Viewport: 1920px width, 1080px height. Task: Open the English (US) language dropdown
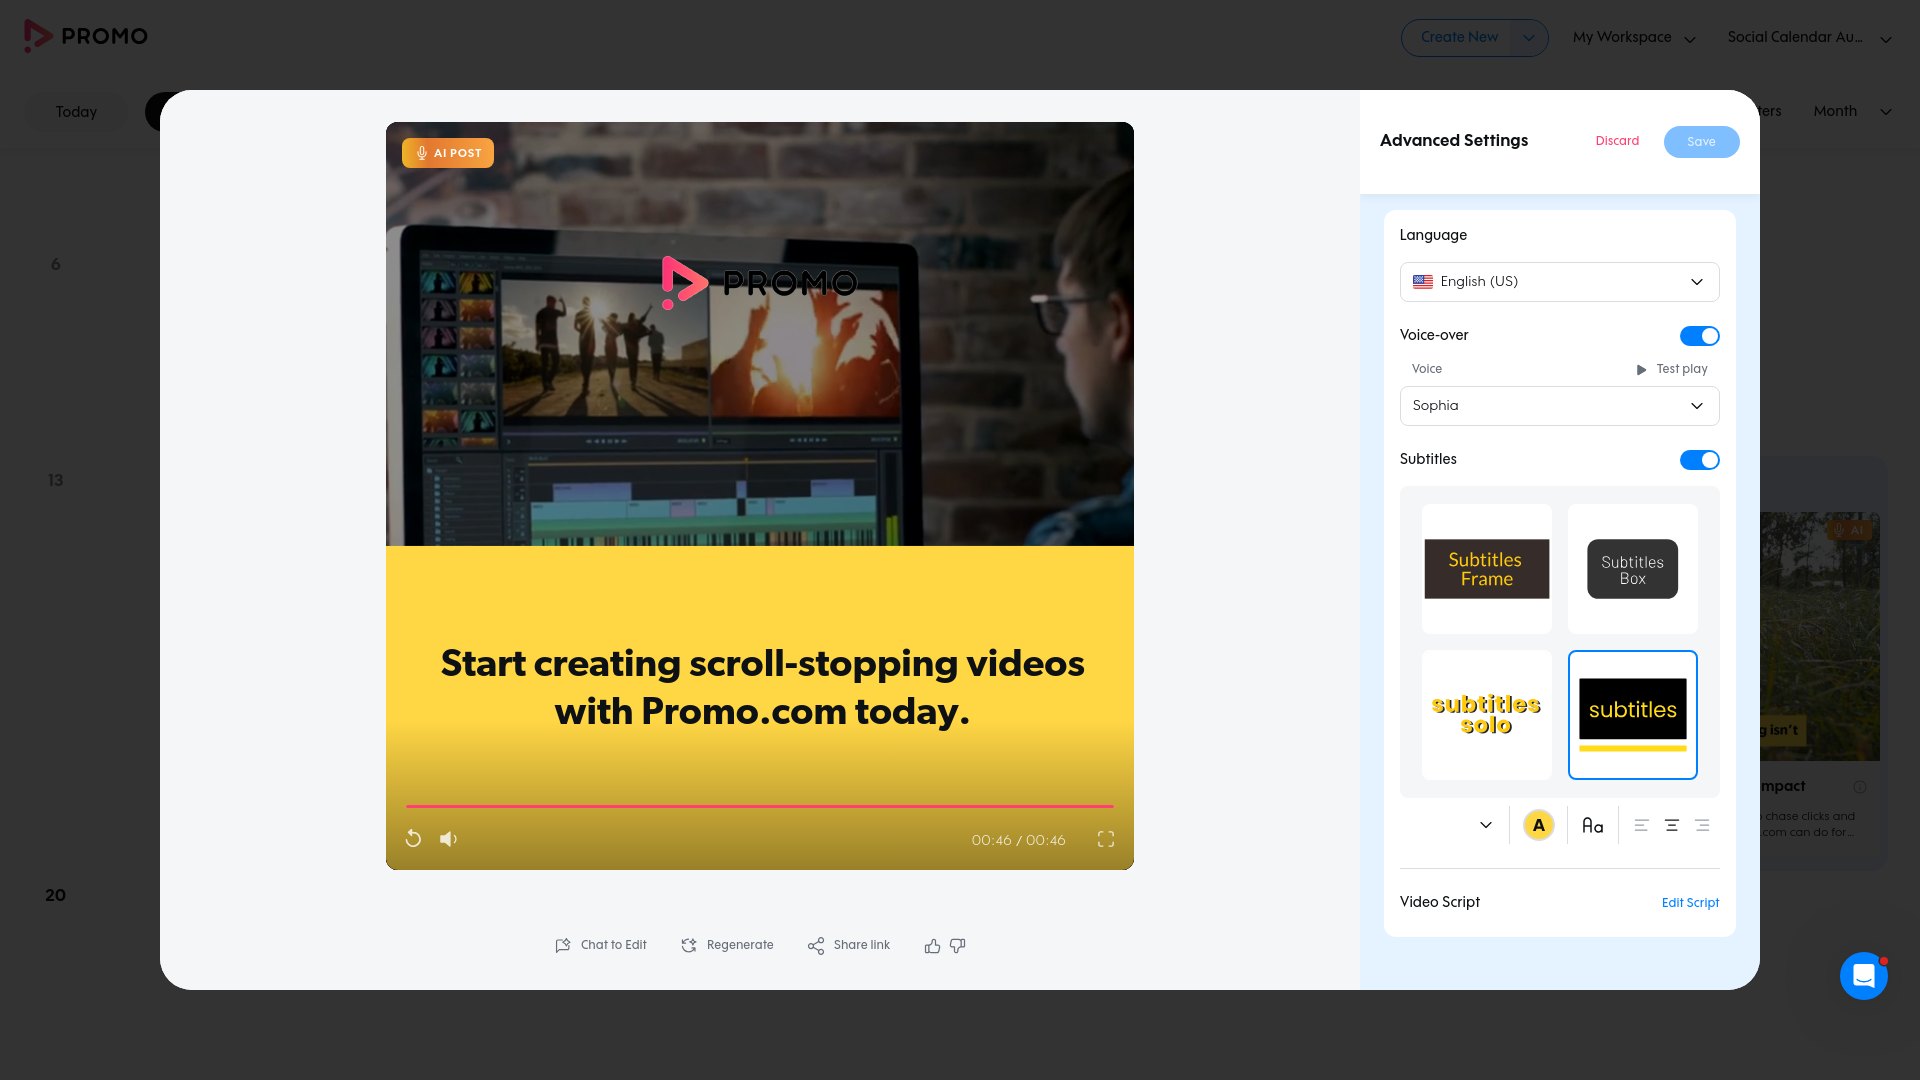(x=1559, y=282)
